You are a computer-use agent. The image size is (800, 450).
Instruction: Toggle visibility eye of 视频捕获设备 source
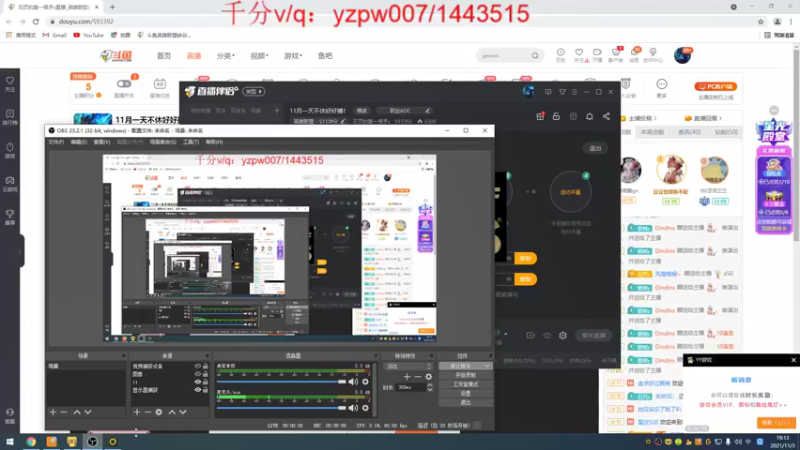197,366
